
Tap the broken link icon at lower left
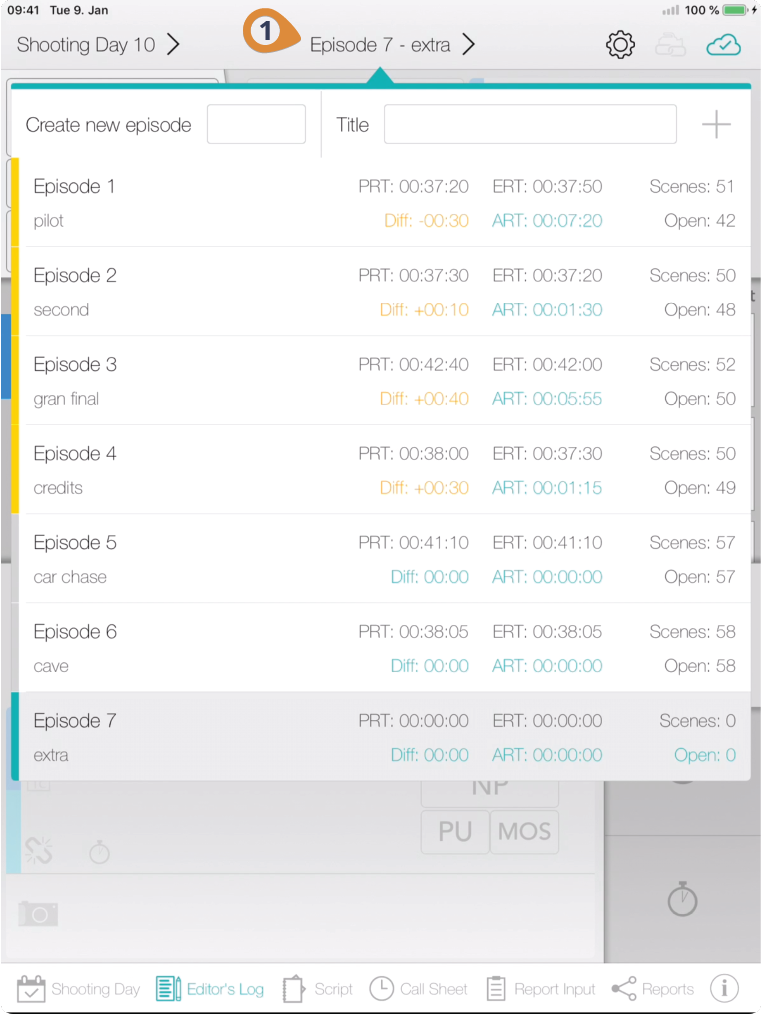(38, 851)
